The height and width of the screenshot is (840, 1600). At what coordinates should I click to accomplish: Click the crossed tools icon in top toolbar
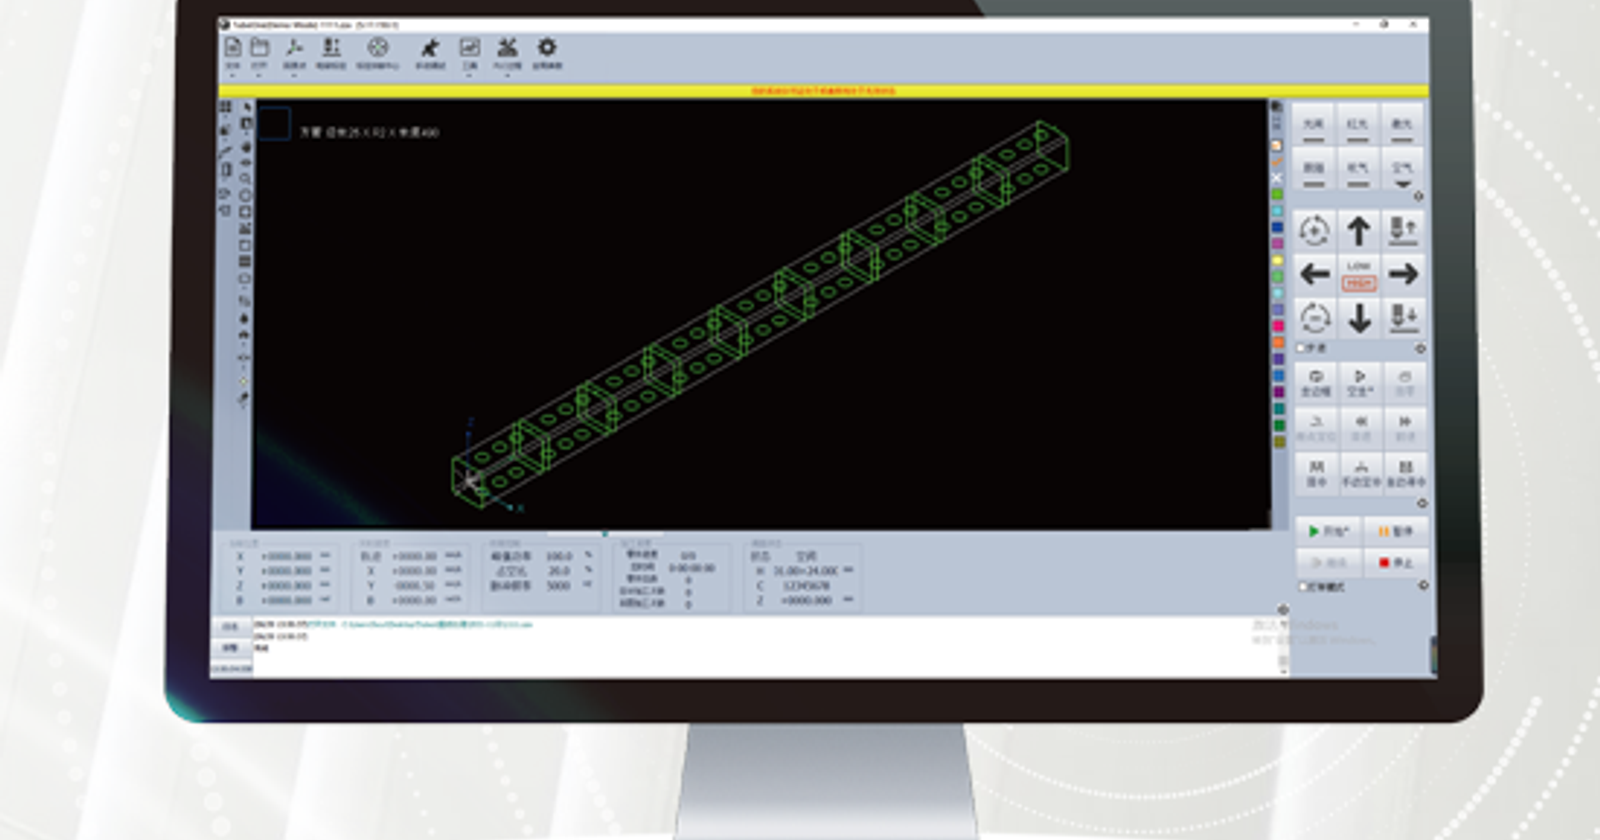[507, 47]
